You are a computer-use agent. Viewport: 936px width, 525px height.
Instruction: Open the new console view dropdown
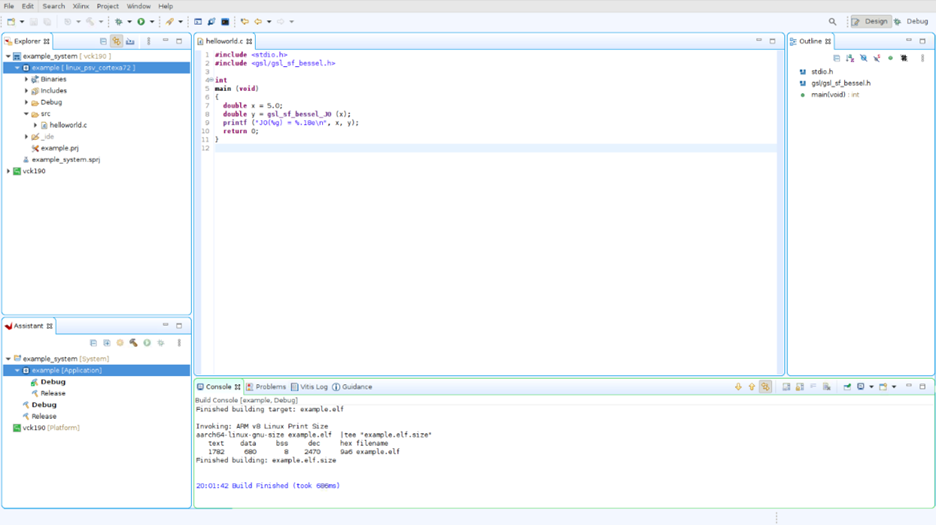tap(894, 387)
